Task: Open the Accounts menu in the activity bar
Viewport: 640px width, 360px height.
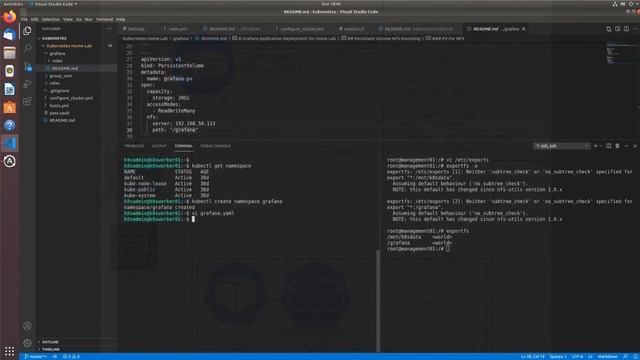Action: 27,325
